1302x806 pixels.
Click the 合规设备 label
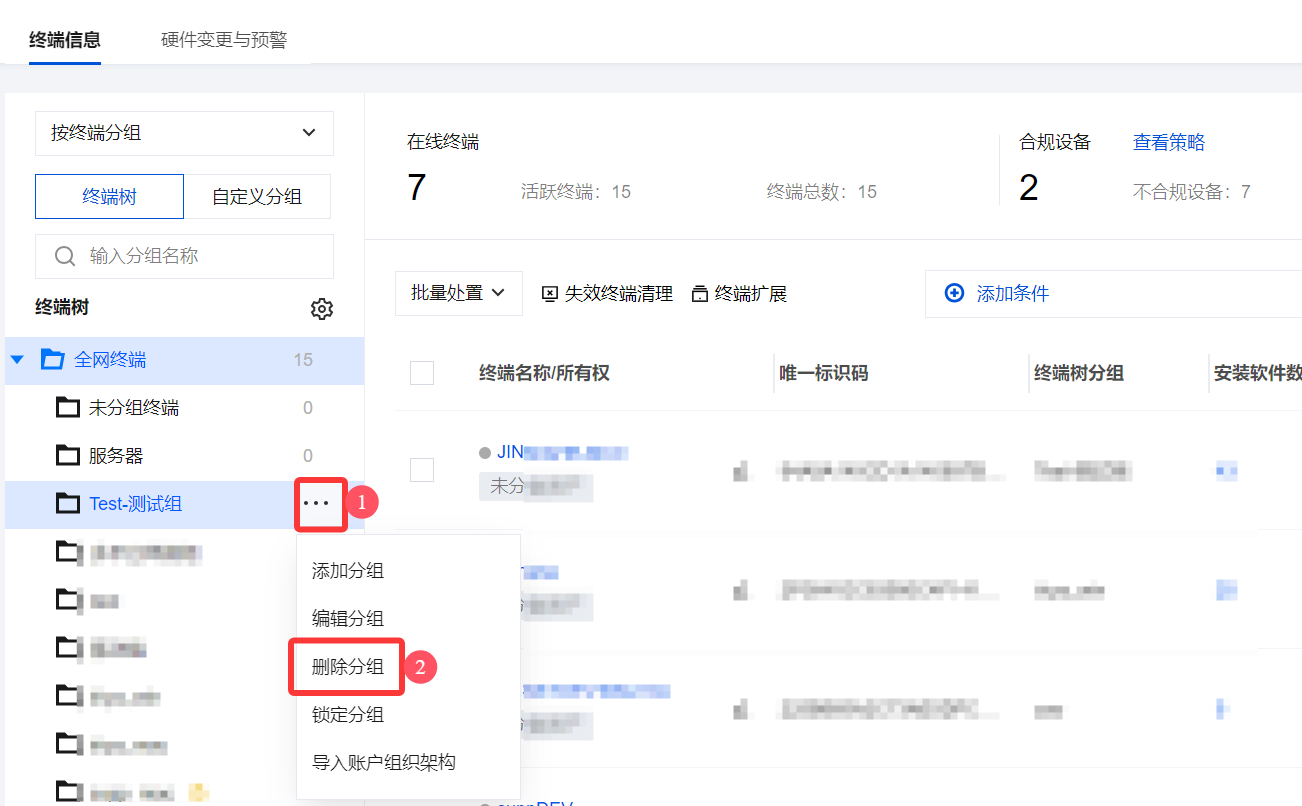click(1055, 142)
